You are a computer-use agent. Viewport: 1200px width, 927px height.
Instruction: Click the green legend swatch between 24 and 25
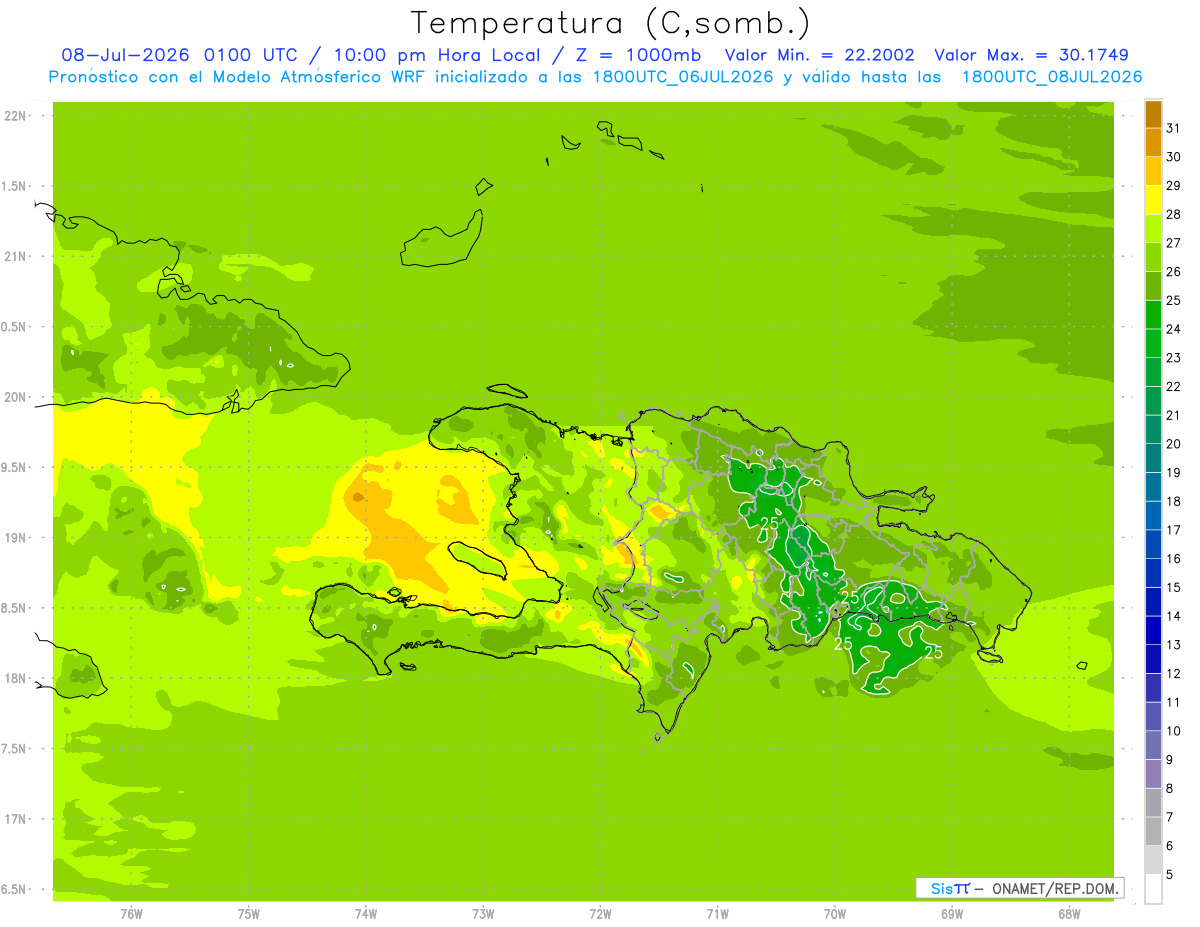point(1153,314)
